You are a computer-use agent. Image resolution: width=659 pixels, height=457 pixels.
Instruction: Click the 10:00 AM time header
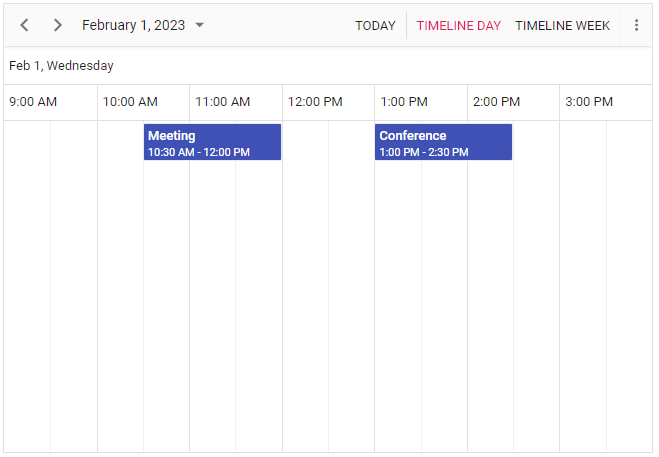(x=130, y=102)
